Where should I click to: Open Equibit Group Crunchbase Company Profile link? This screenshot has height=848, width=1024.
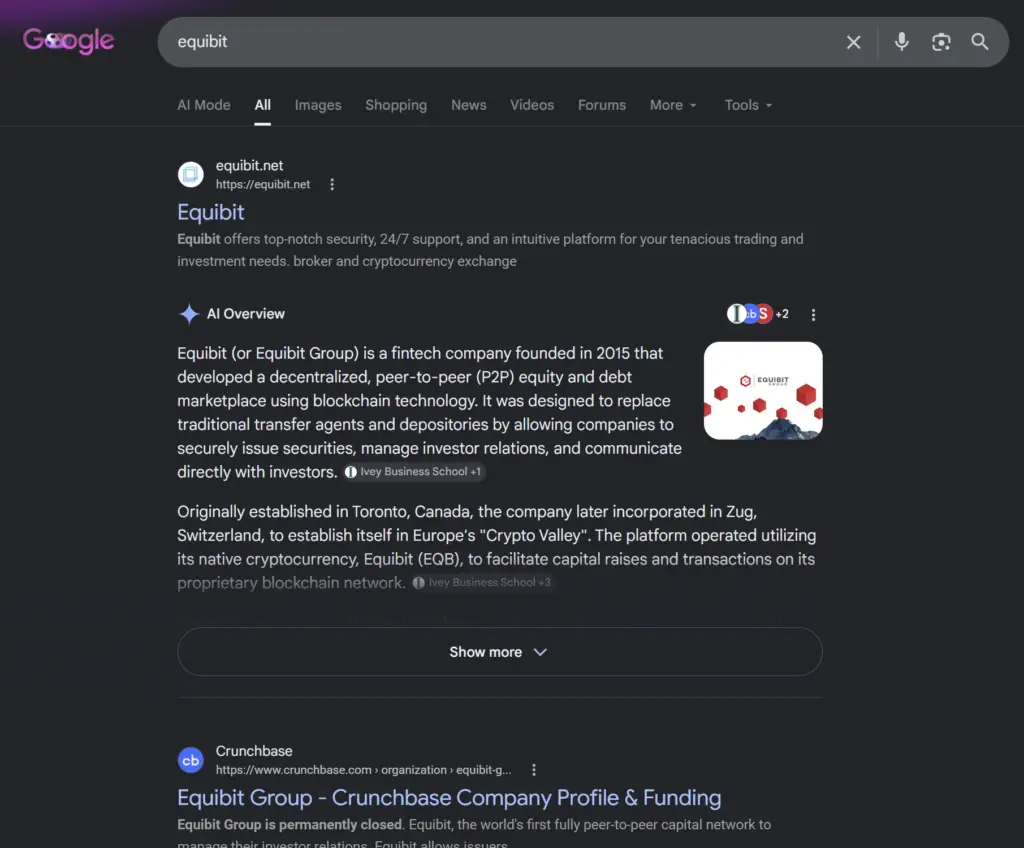pyautogui.click(x=449, y=798)
